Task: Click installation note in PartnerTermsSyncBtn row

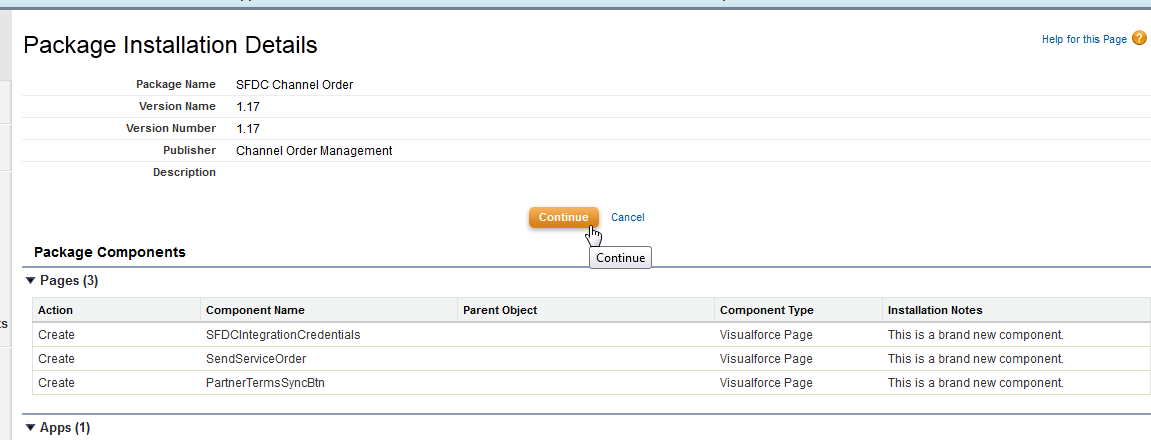Action: (975, 383)
